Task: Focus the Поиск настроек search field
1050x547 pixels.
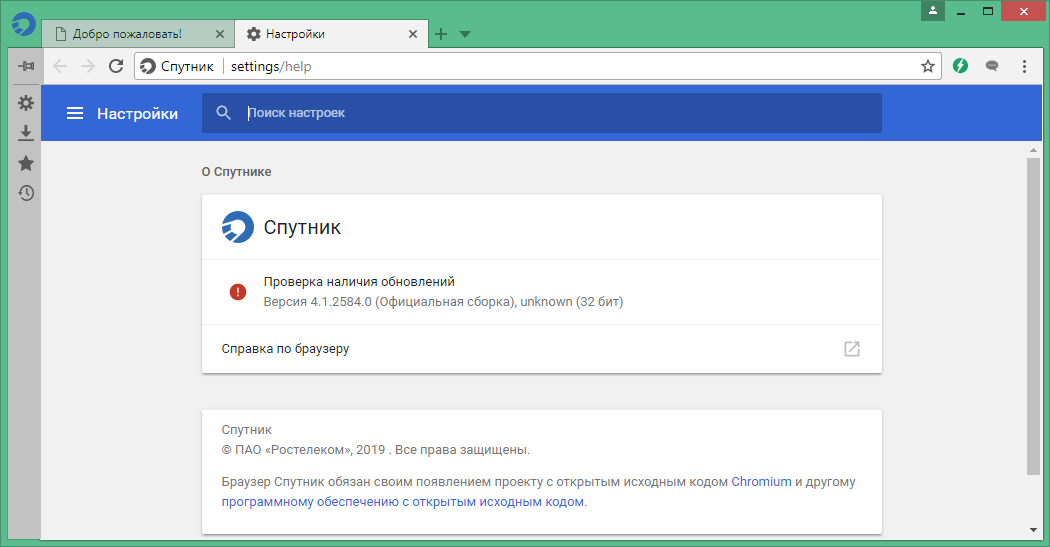Action: (x=542, y=113)
